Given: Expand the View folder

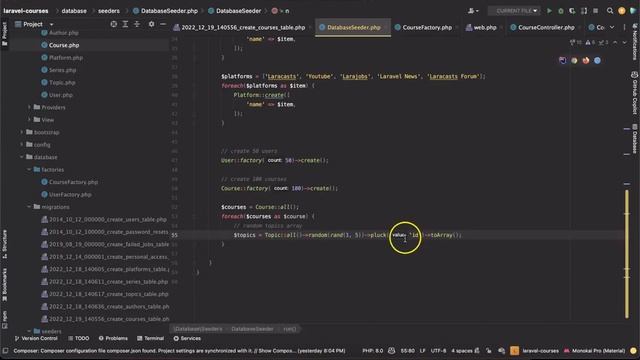Looking at the screenshot, I should click(x=29, y=120).
